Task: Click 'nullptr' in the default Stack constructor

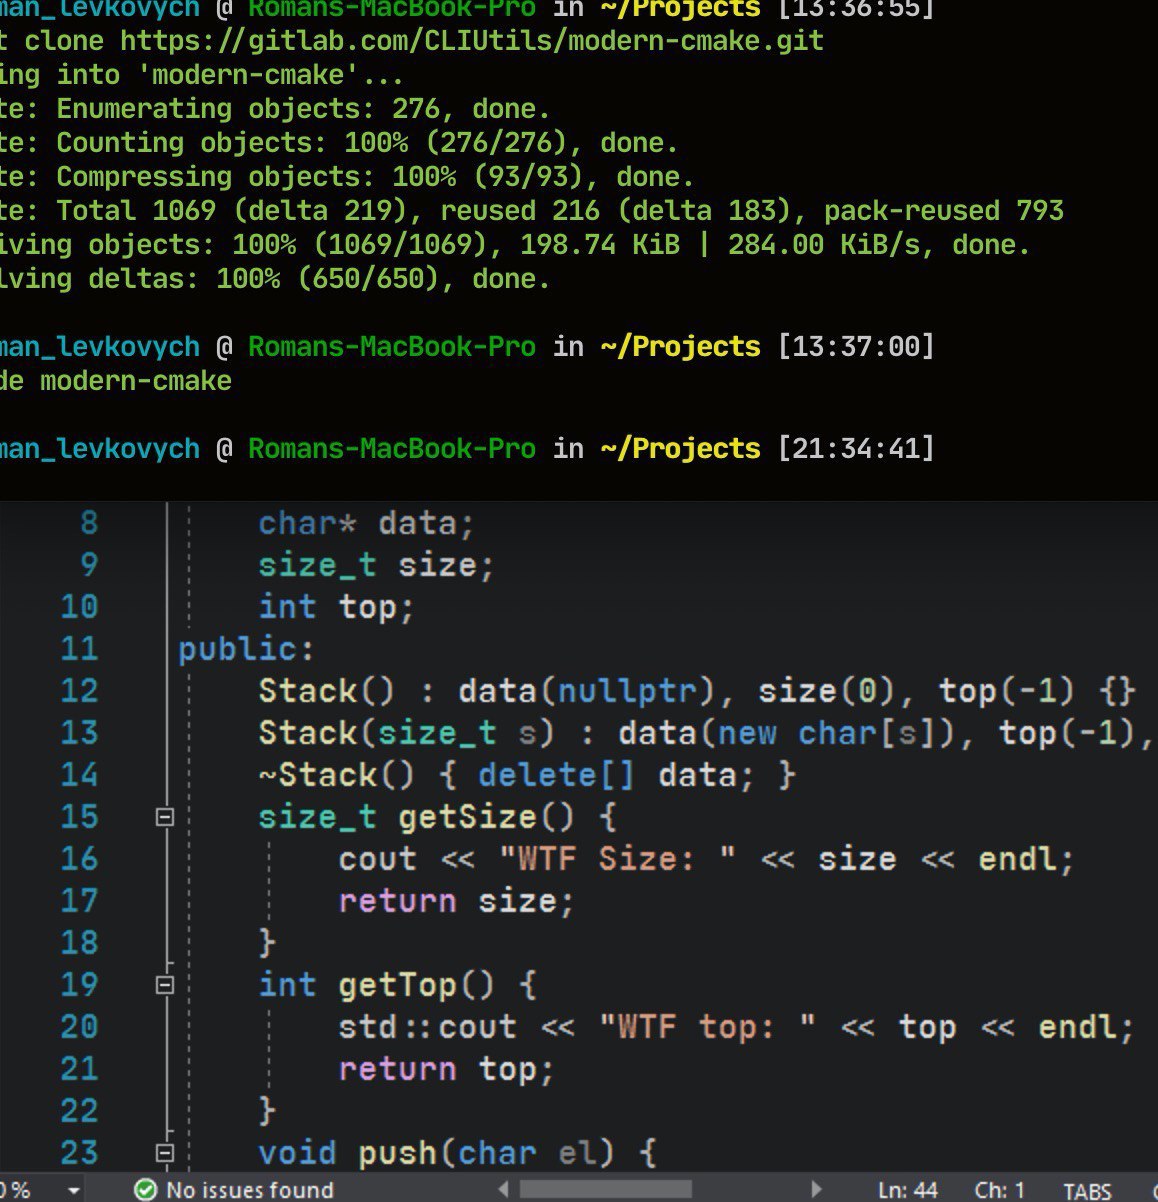Action: (x=626, y=691)
